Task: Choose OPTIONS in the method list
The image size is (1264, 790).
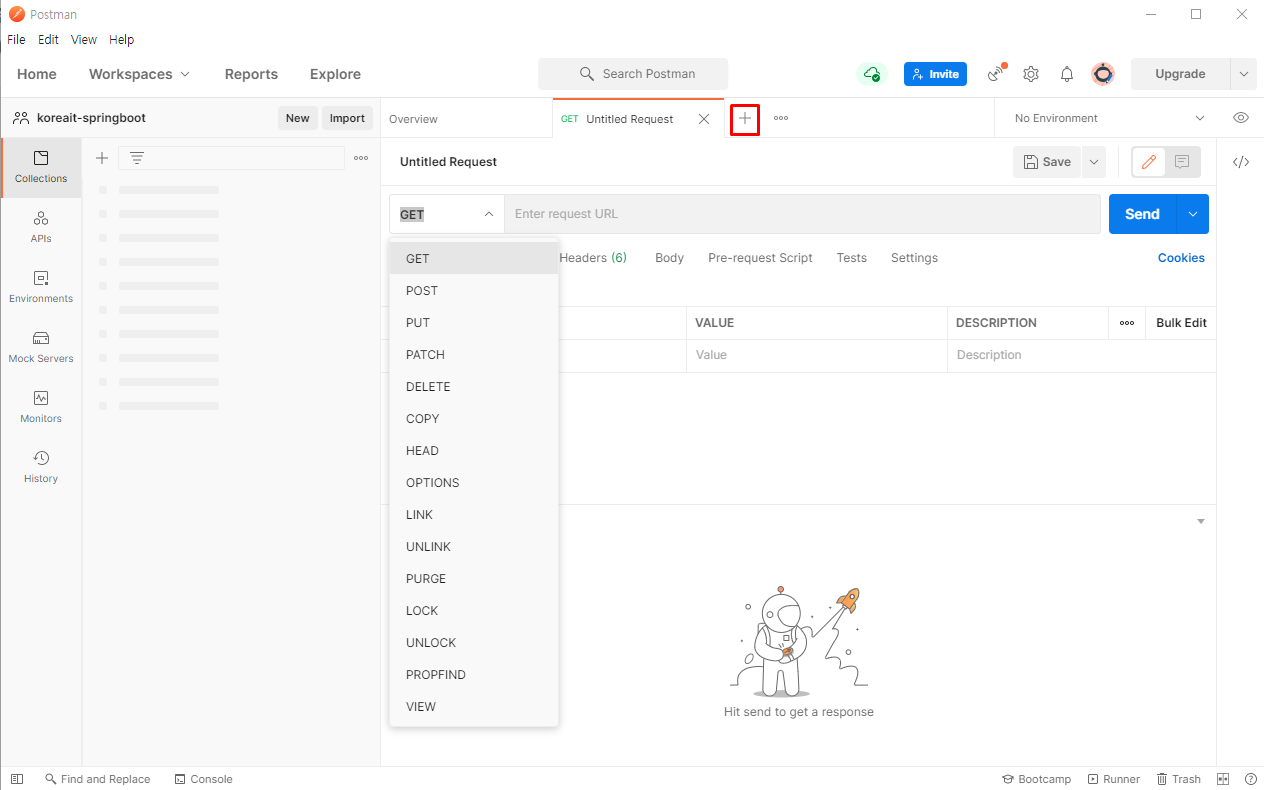Action: pyautogui.click(x=474, y=483)
